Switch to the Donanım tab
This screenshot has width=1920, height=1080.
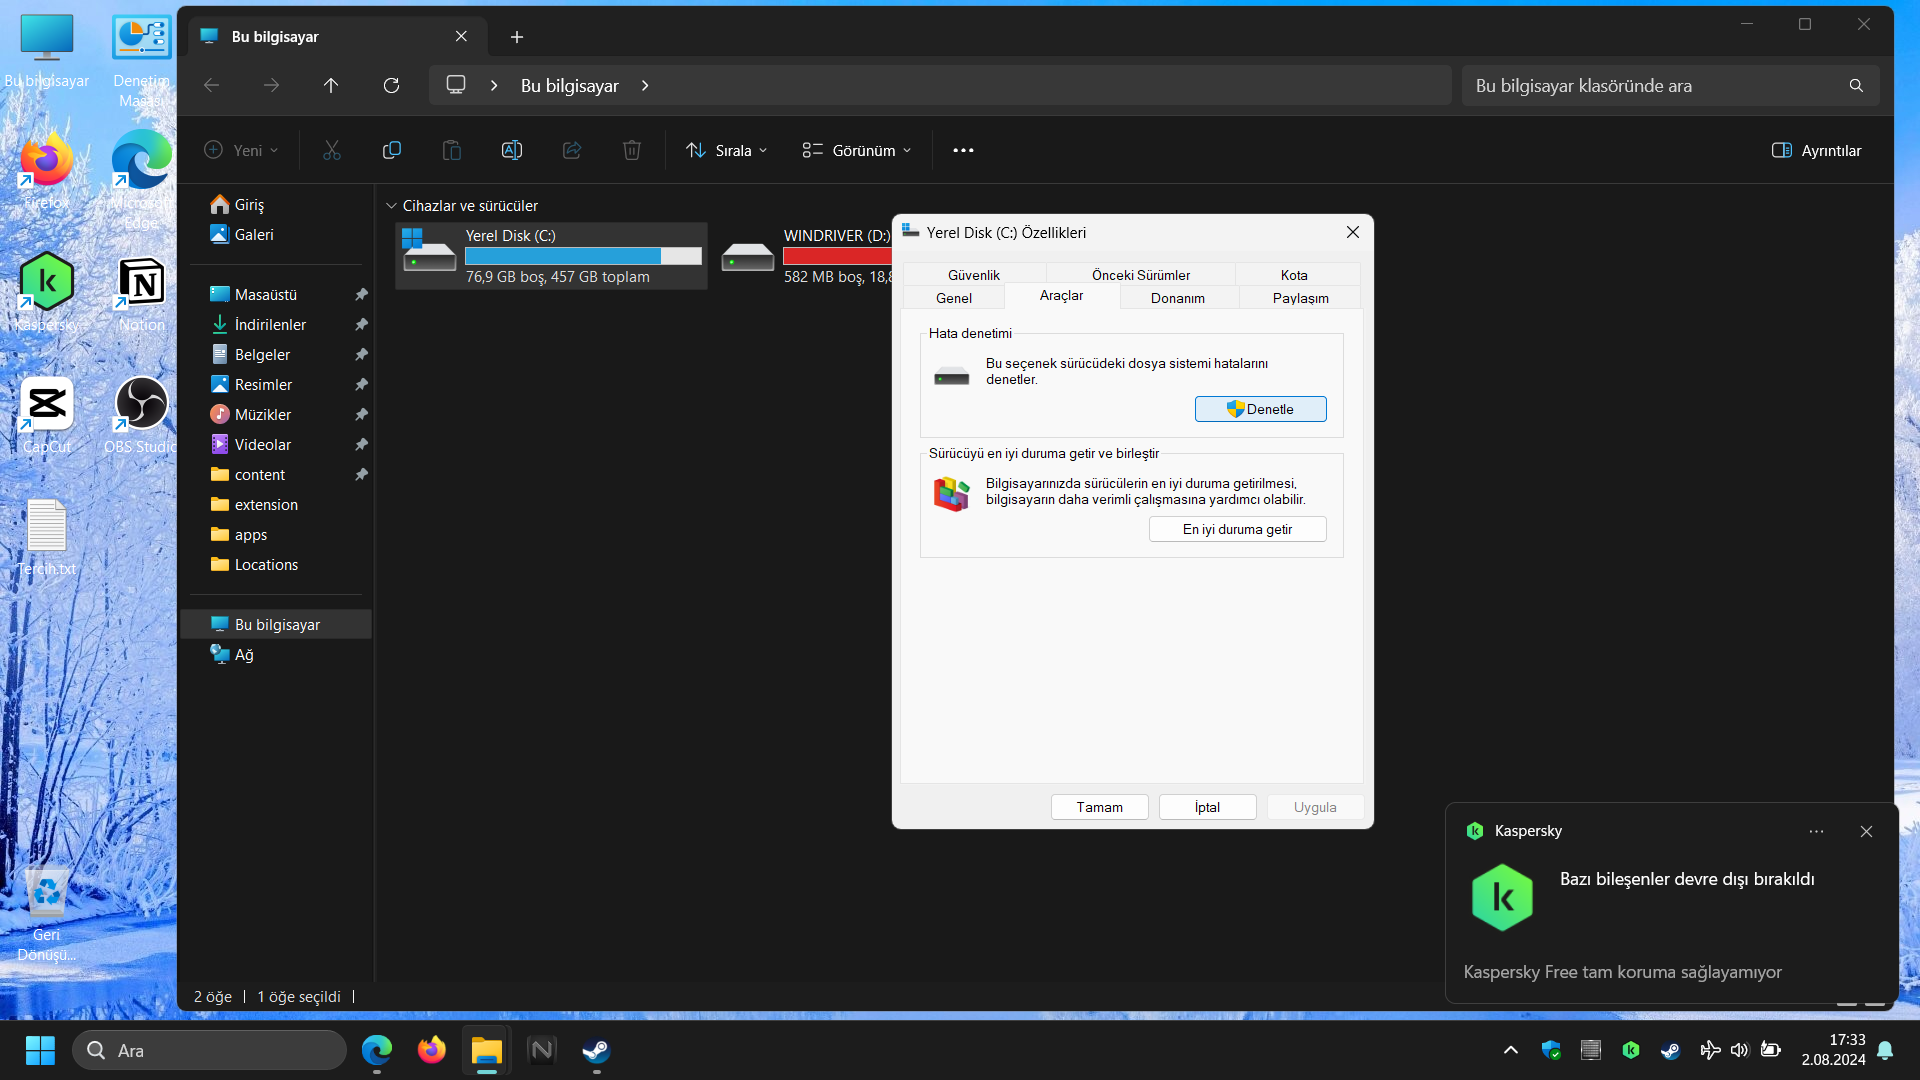tap(1177, 298)
